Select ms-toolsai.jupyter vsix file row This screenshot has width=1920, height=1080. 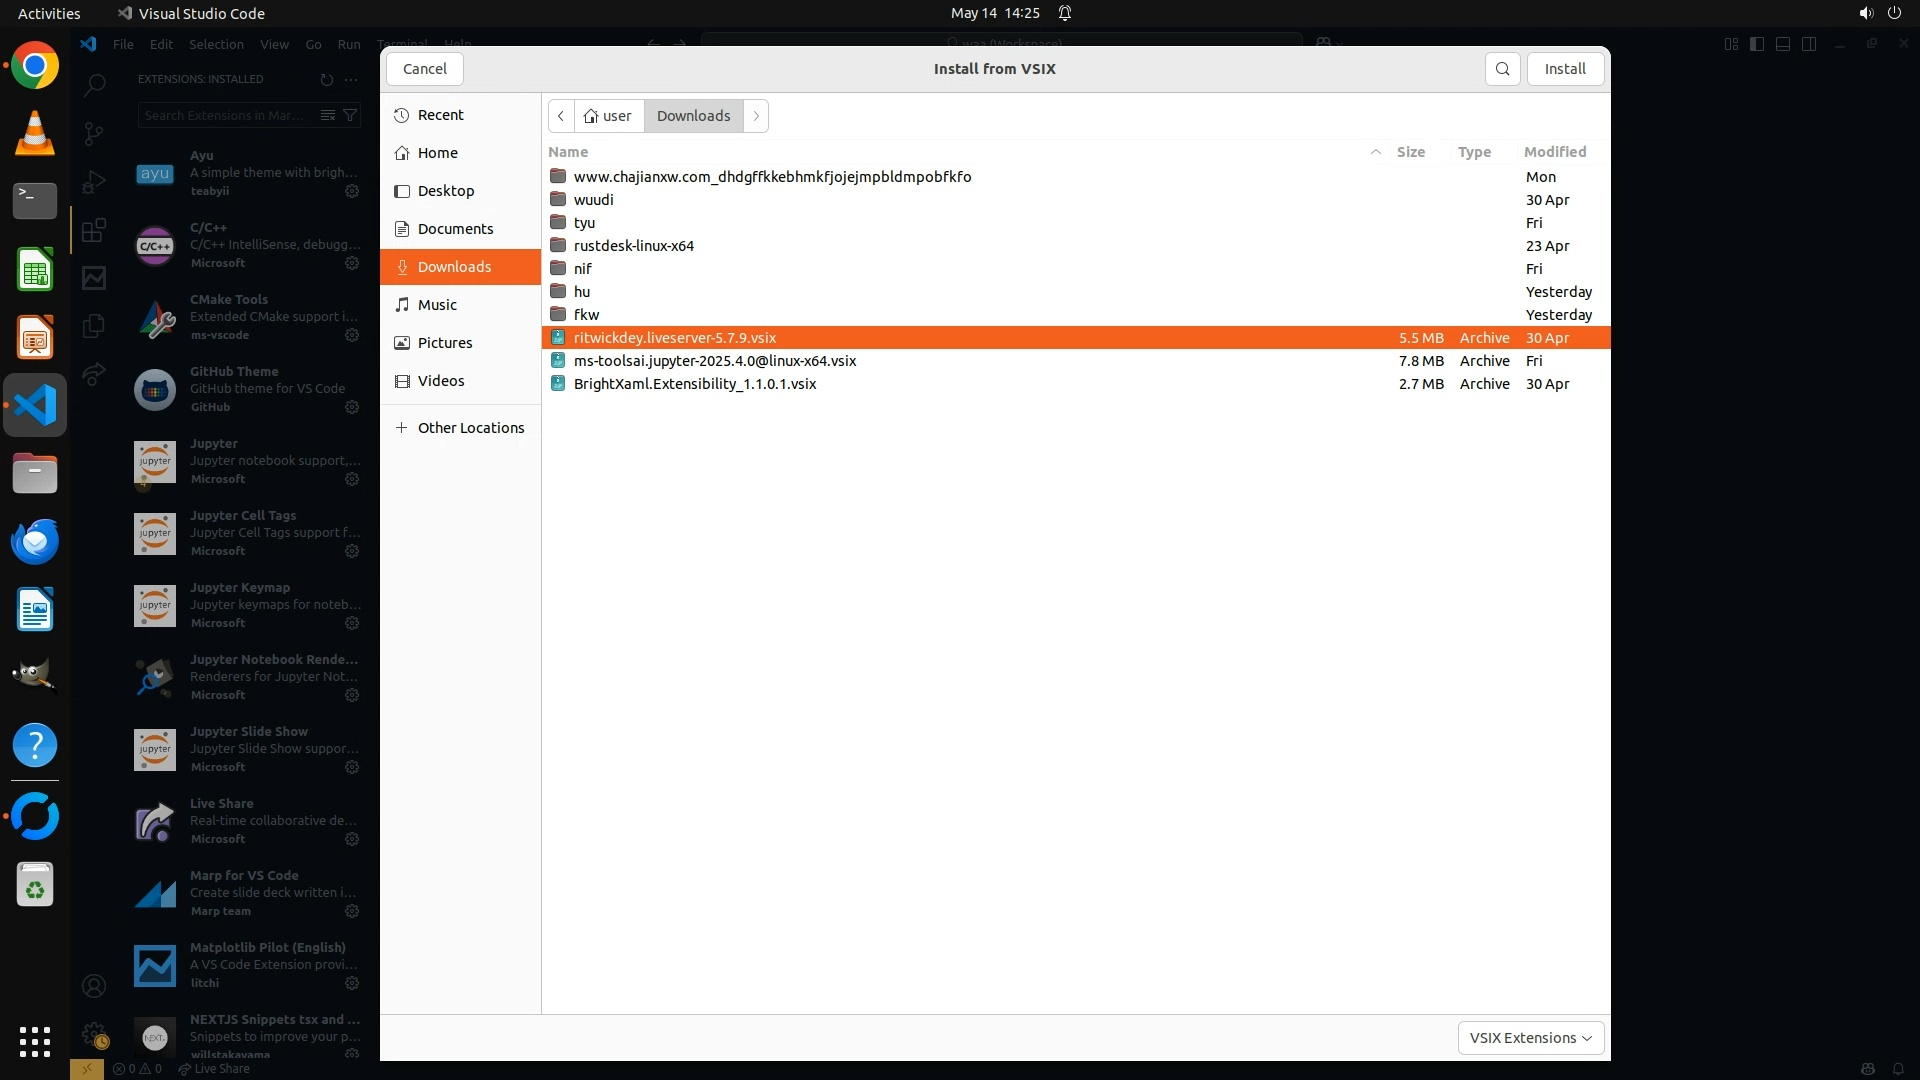[x=714, y=361]
